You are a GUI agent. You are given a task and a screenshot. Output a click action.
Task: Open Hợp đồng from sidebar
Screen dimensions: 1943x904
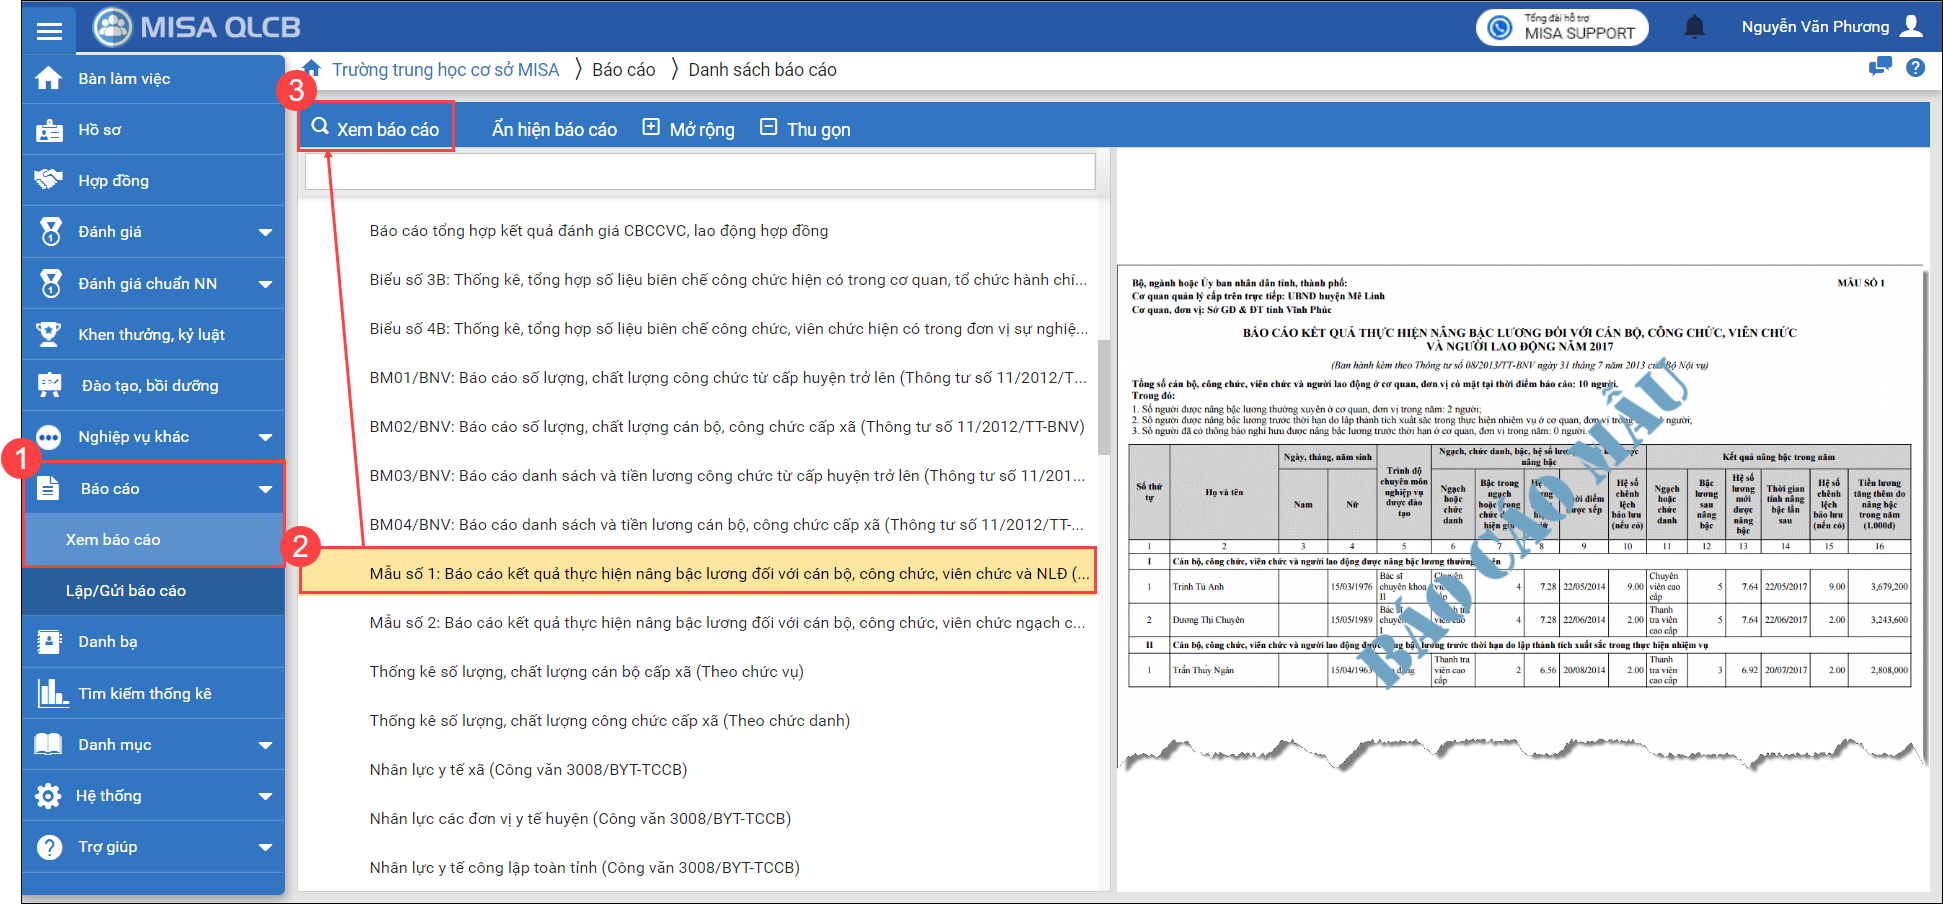[x=113, y=181]
